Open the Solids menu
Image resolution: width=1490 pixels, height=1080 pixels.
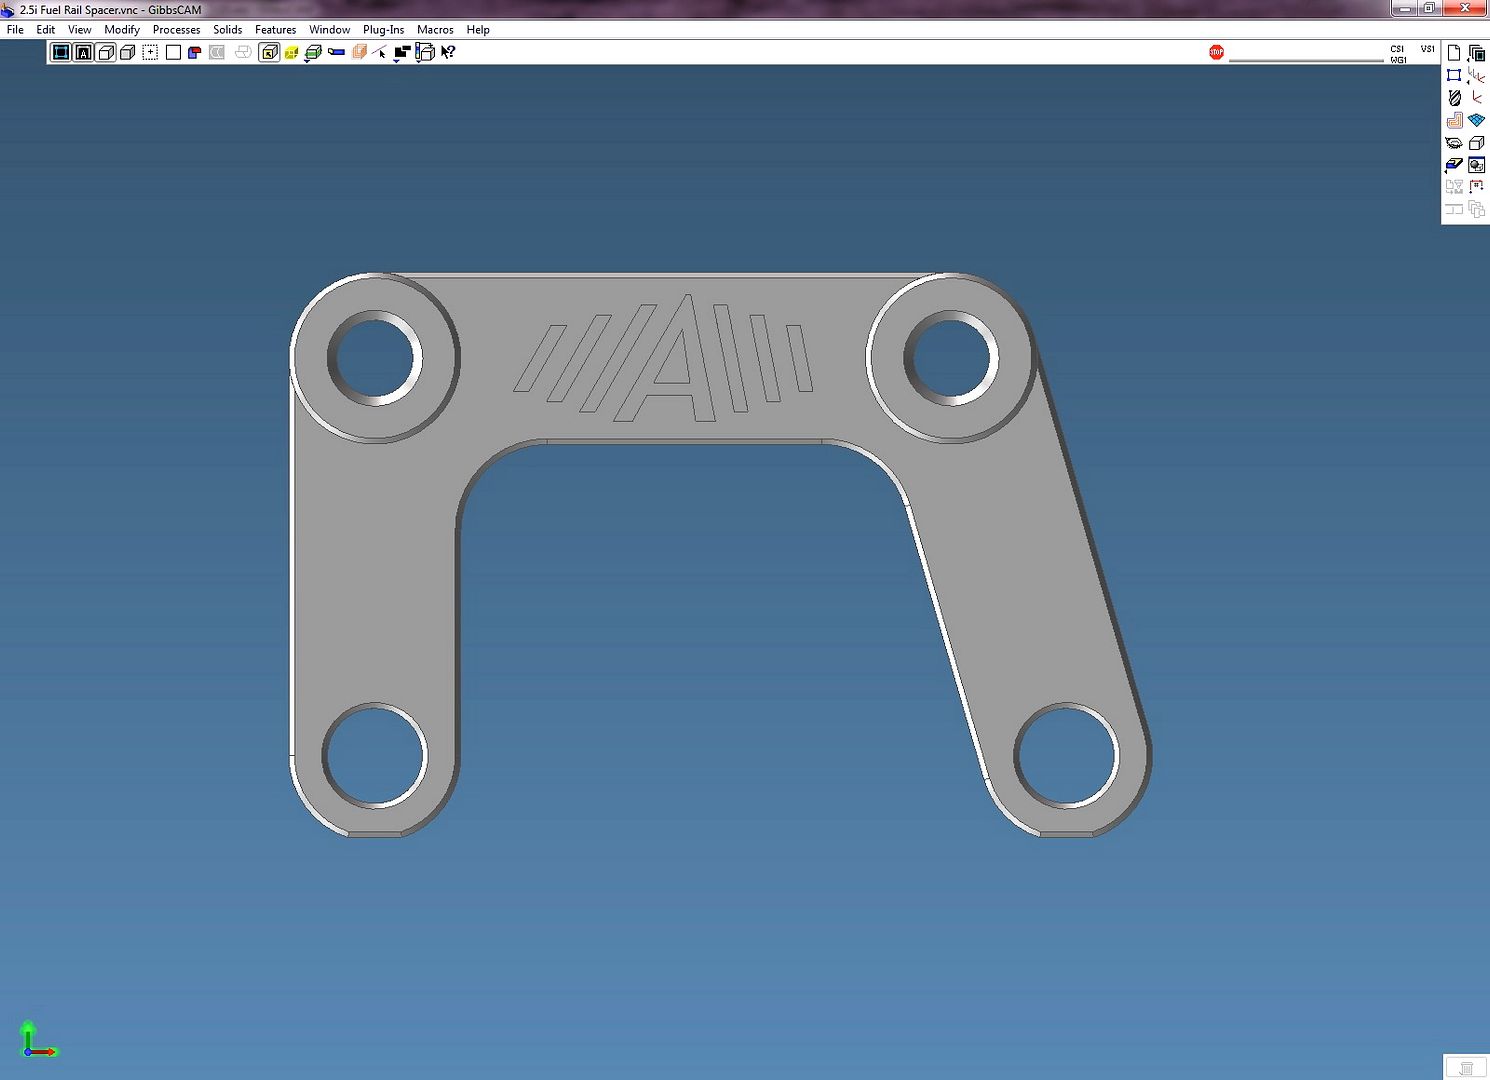point(227,30)
